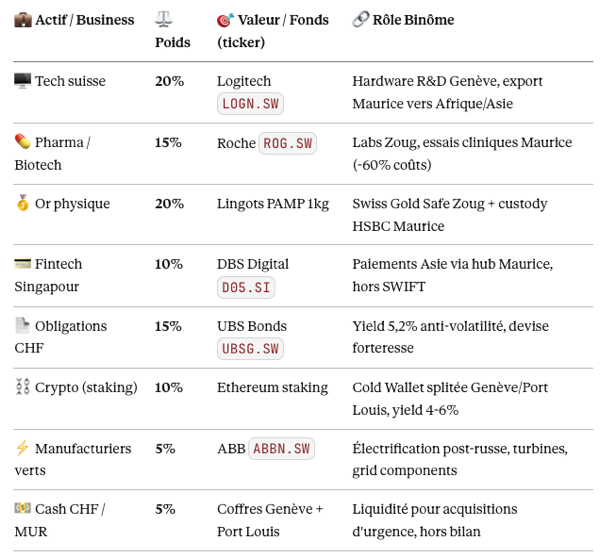Screen dimensions: 600x559
Task: Select the D05.SI ticker code
Action: (246, 287)
